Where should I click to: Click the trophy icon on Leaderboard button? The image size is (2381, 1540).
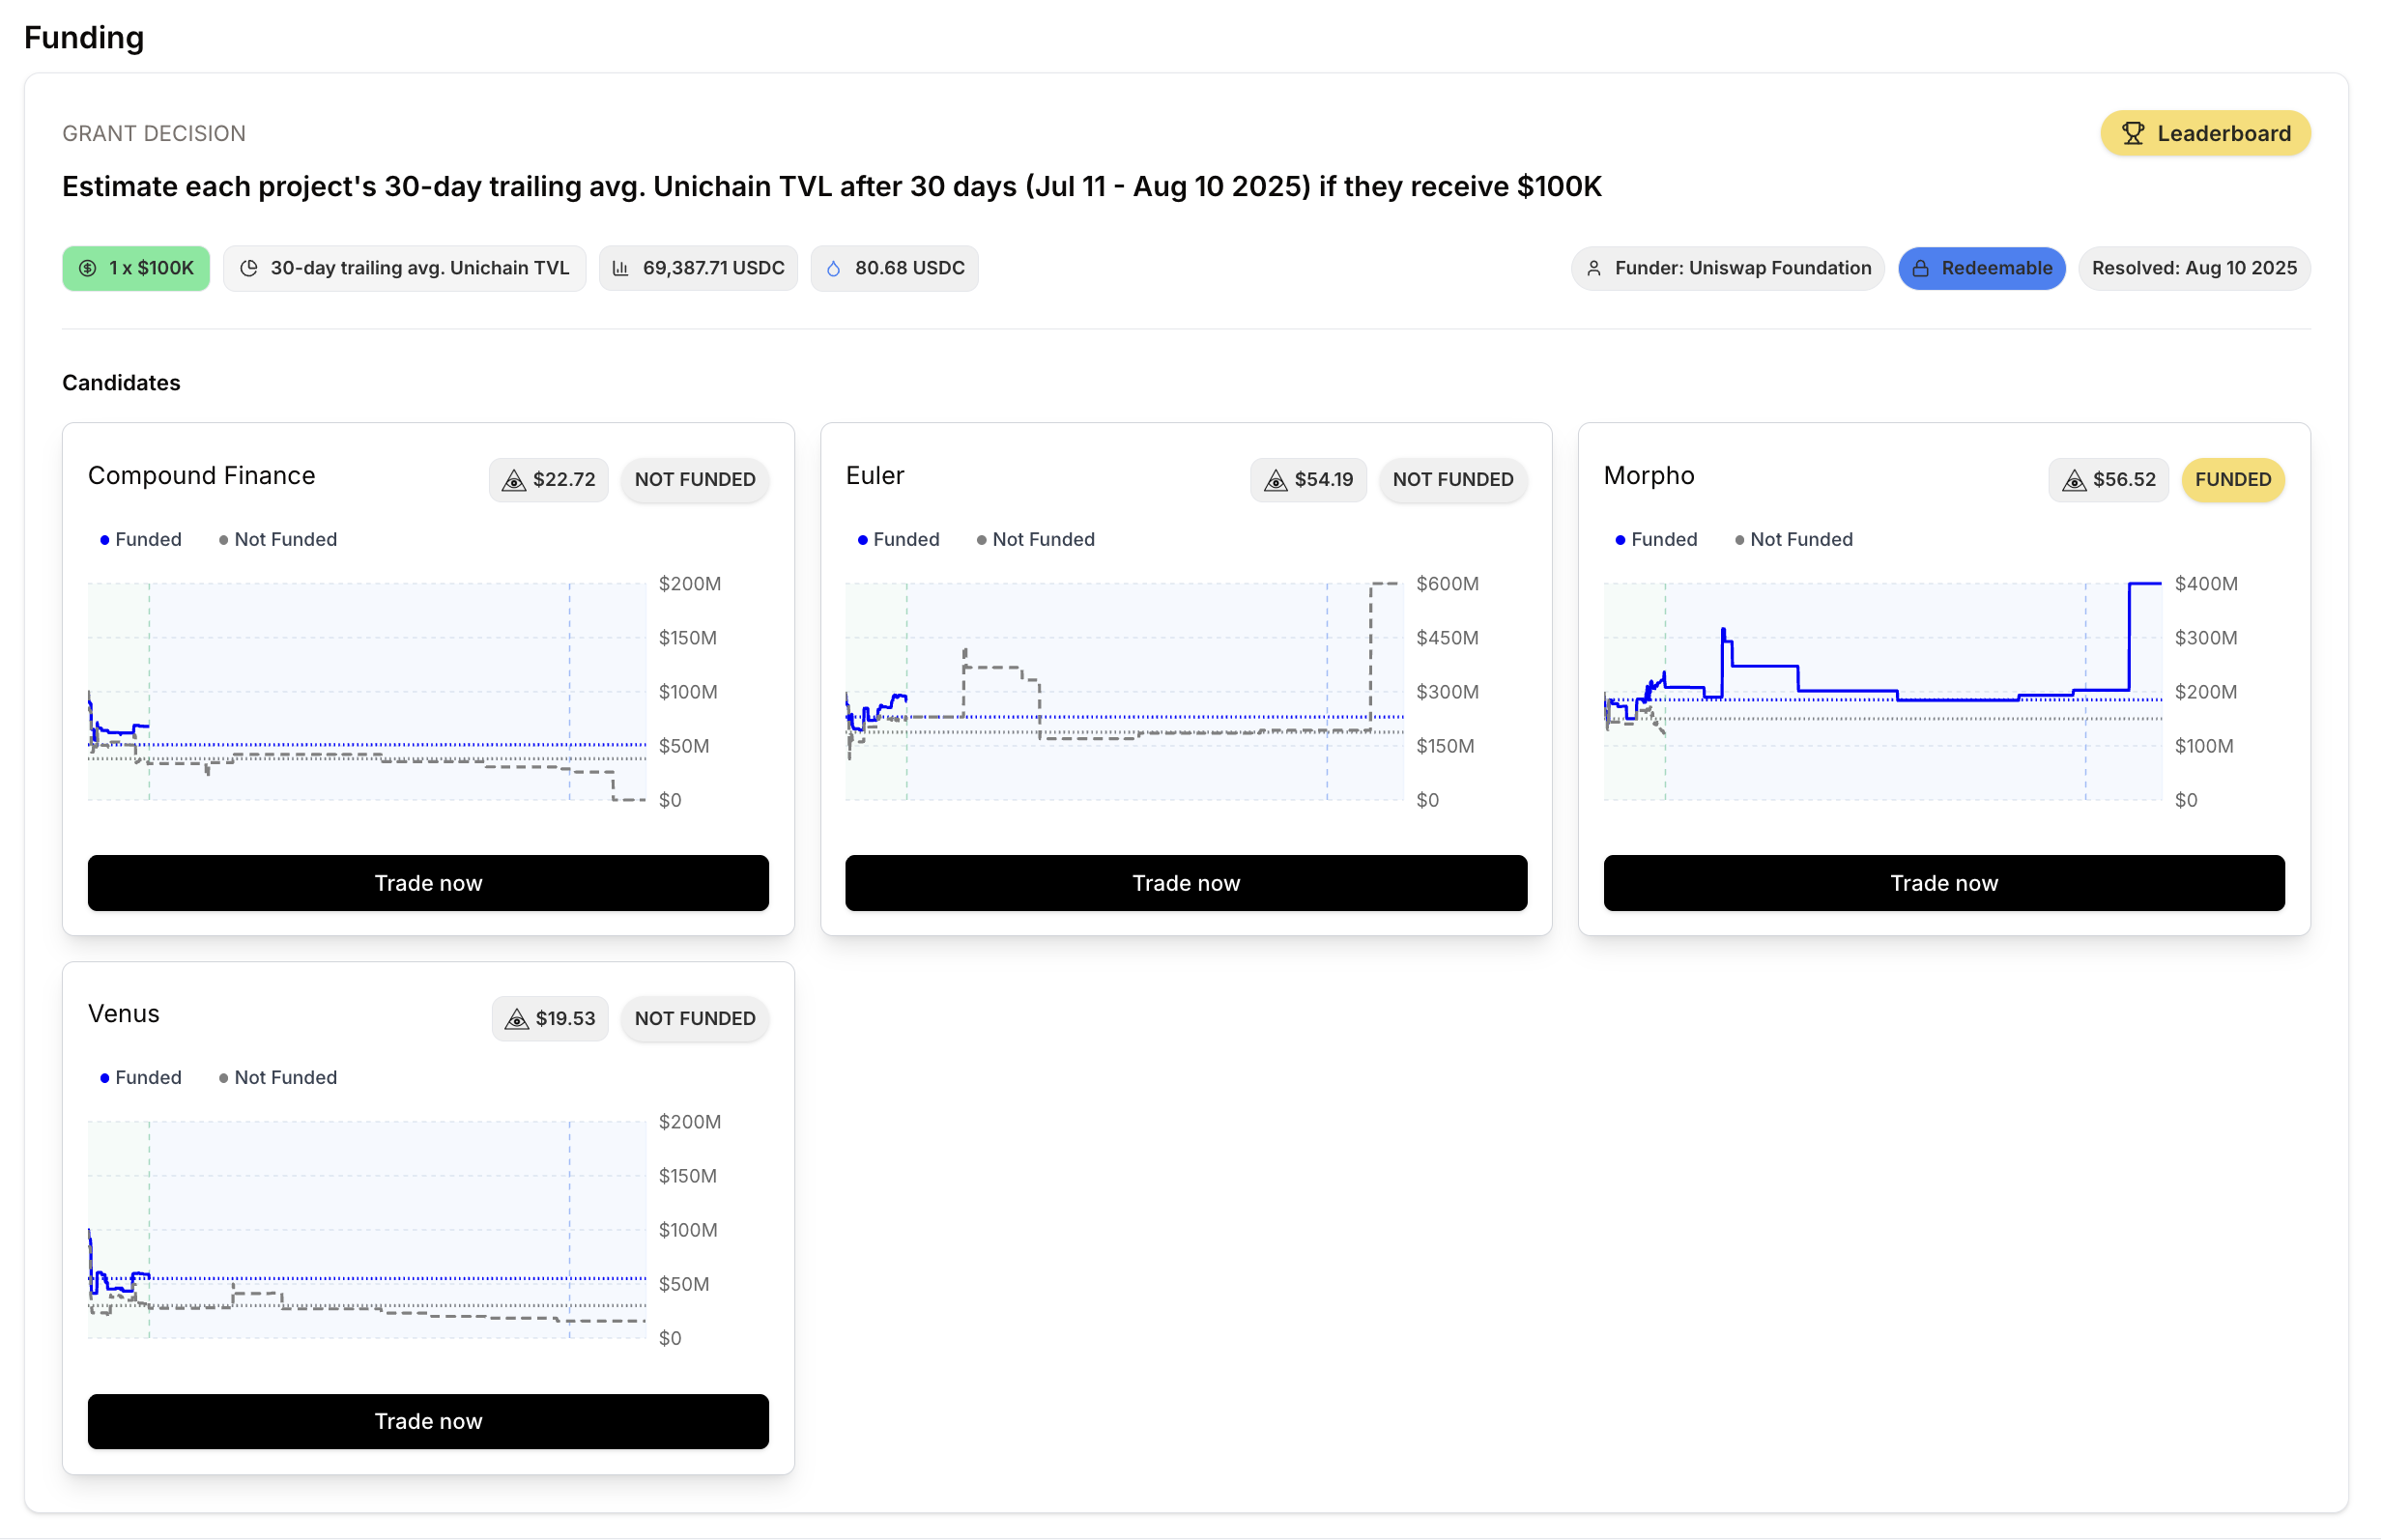coord(2131,133)
